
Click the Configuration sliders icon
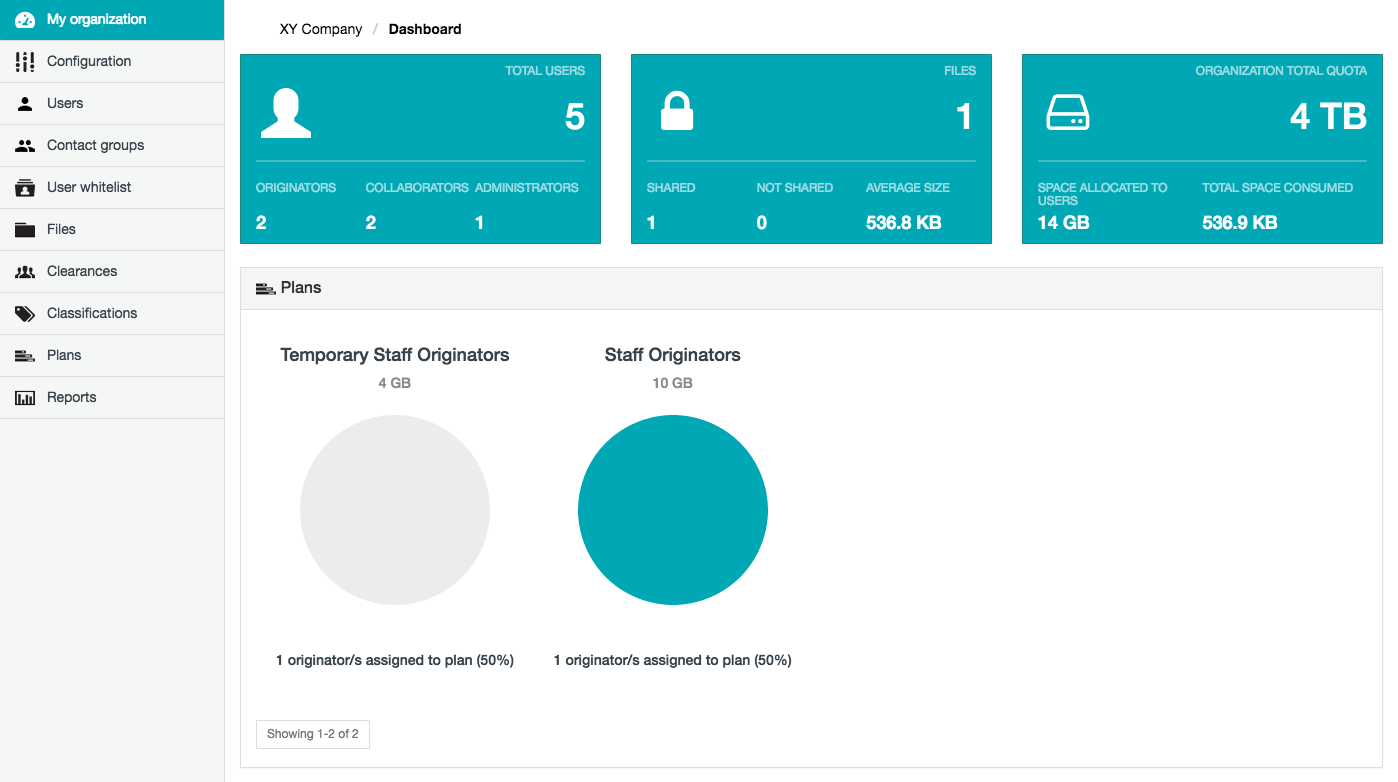click(25, 62)
